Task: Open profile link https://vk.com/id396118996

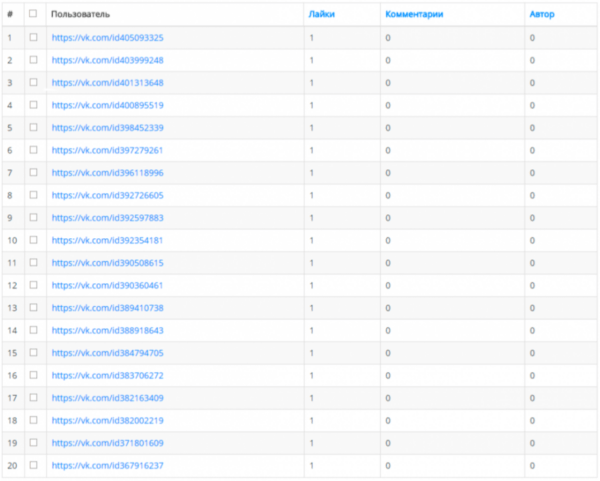Action: coord(108,173)
